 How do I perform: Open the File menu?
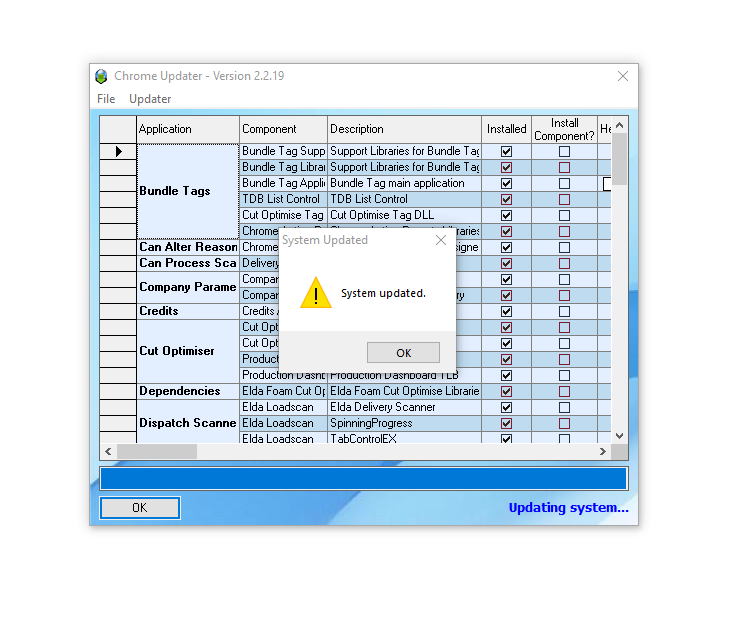pyautogui.click(x=106, y=99)
